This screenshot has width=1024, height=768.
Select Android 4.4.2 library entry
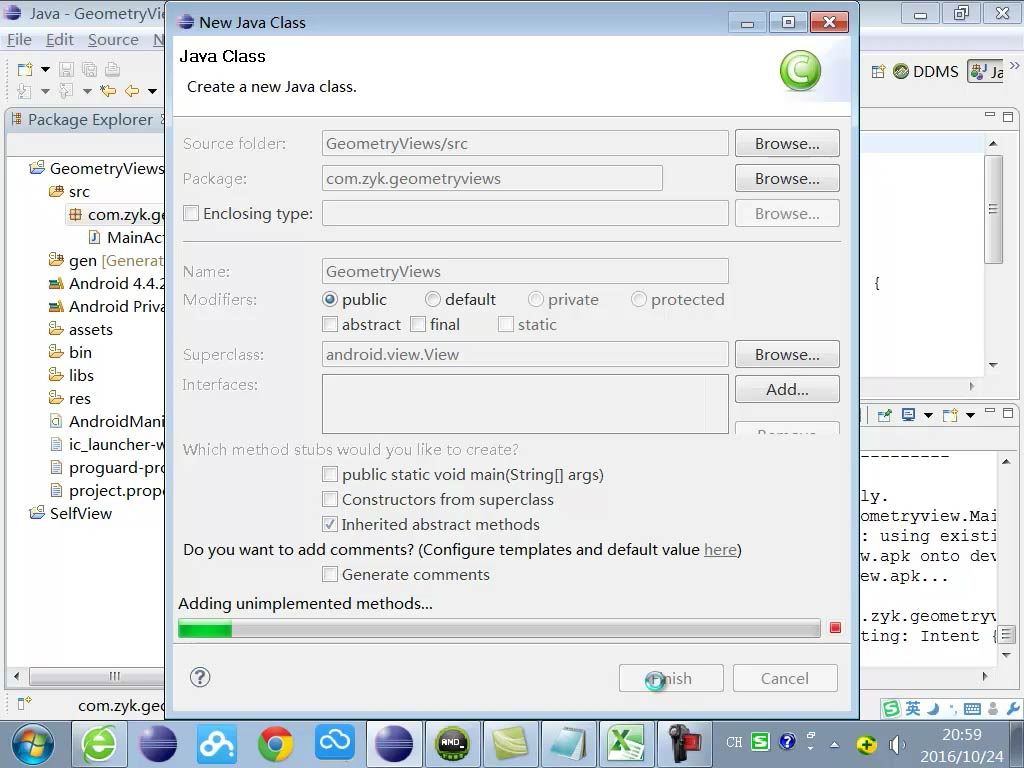(106, 283)
